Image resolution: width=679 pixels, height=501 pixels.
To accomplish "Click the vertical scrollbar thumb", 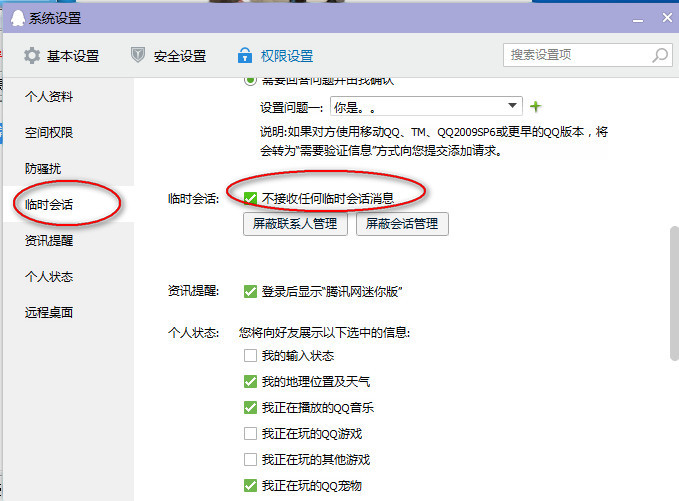I will pyautogui.click(x=673, y=290).
